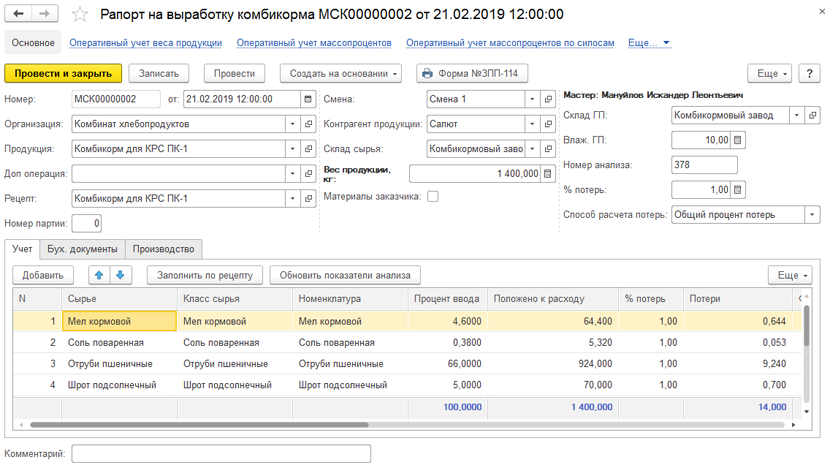Image resolution: width=830 pixels, height=465 pixels.
Task: Add document to favorites with star icon
Action: tap(79, 14)
